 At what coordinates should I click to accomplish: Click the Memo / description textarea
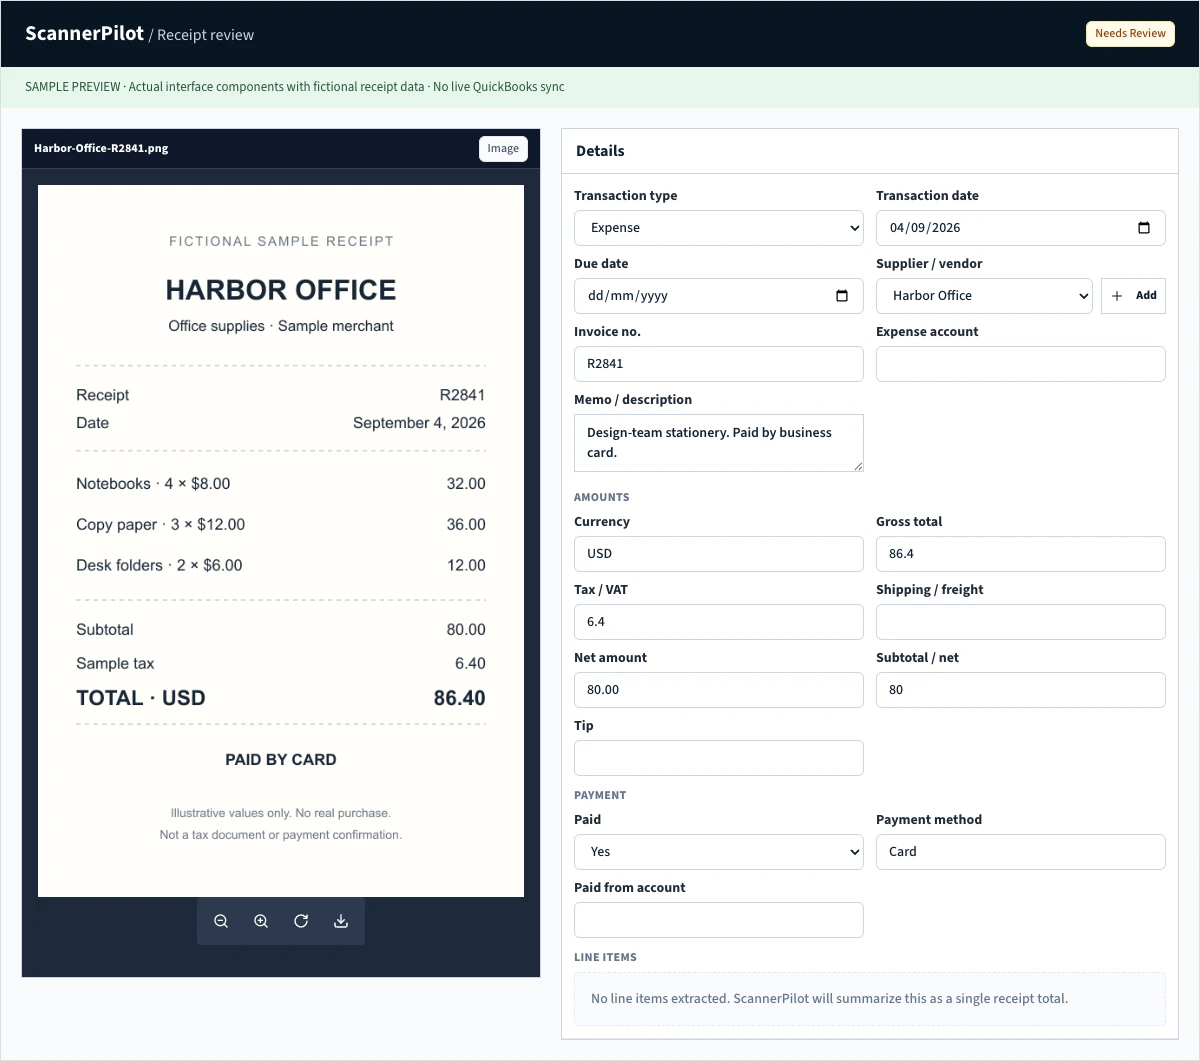[x=719, y=442]
